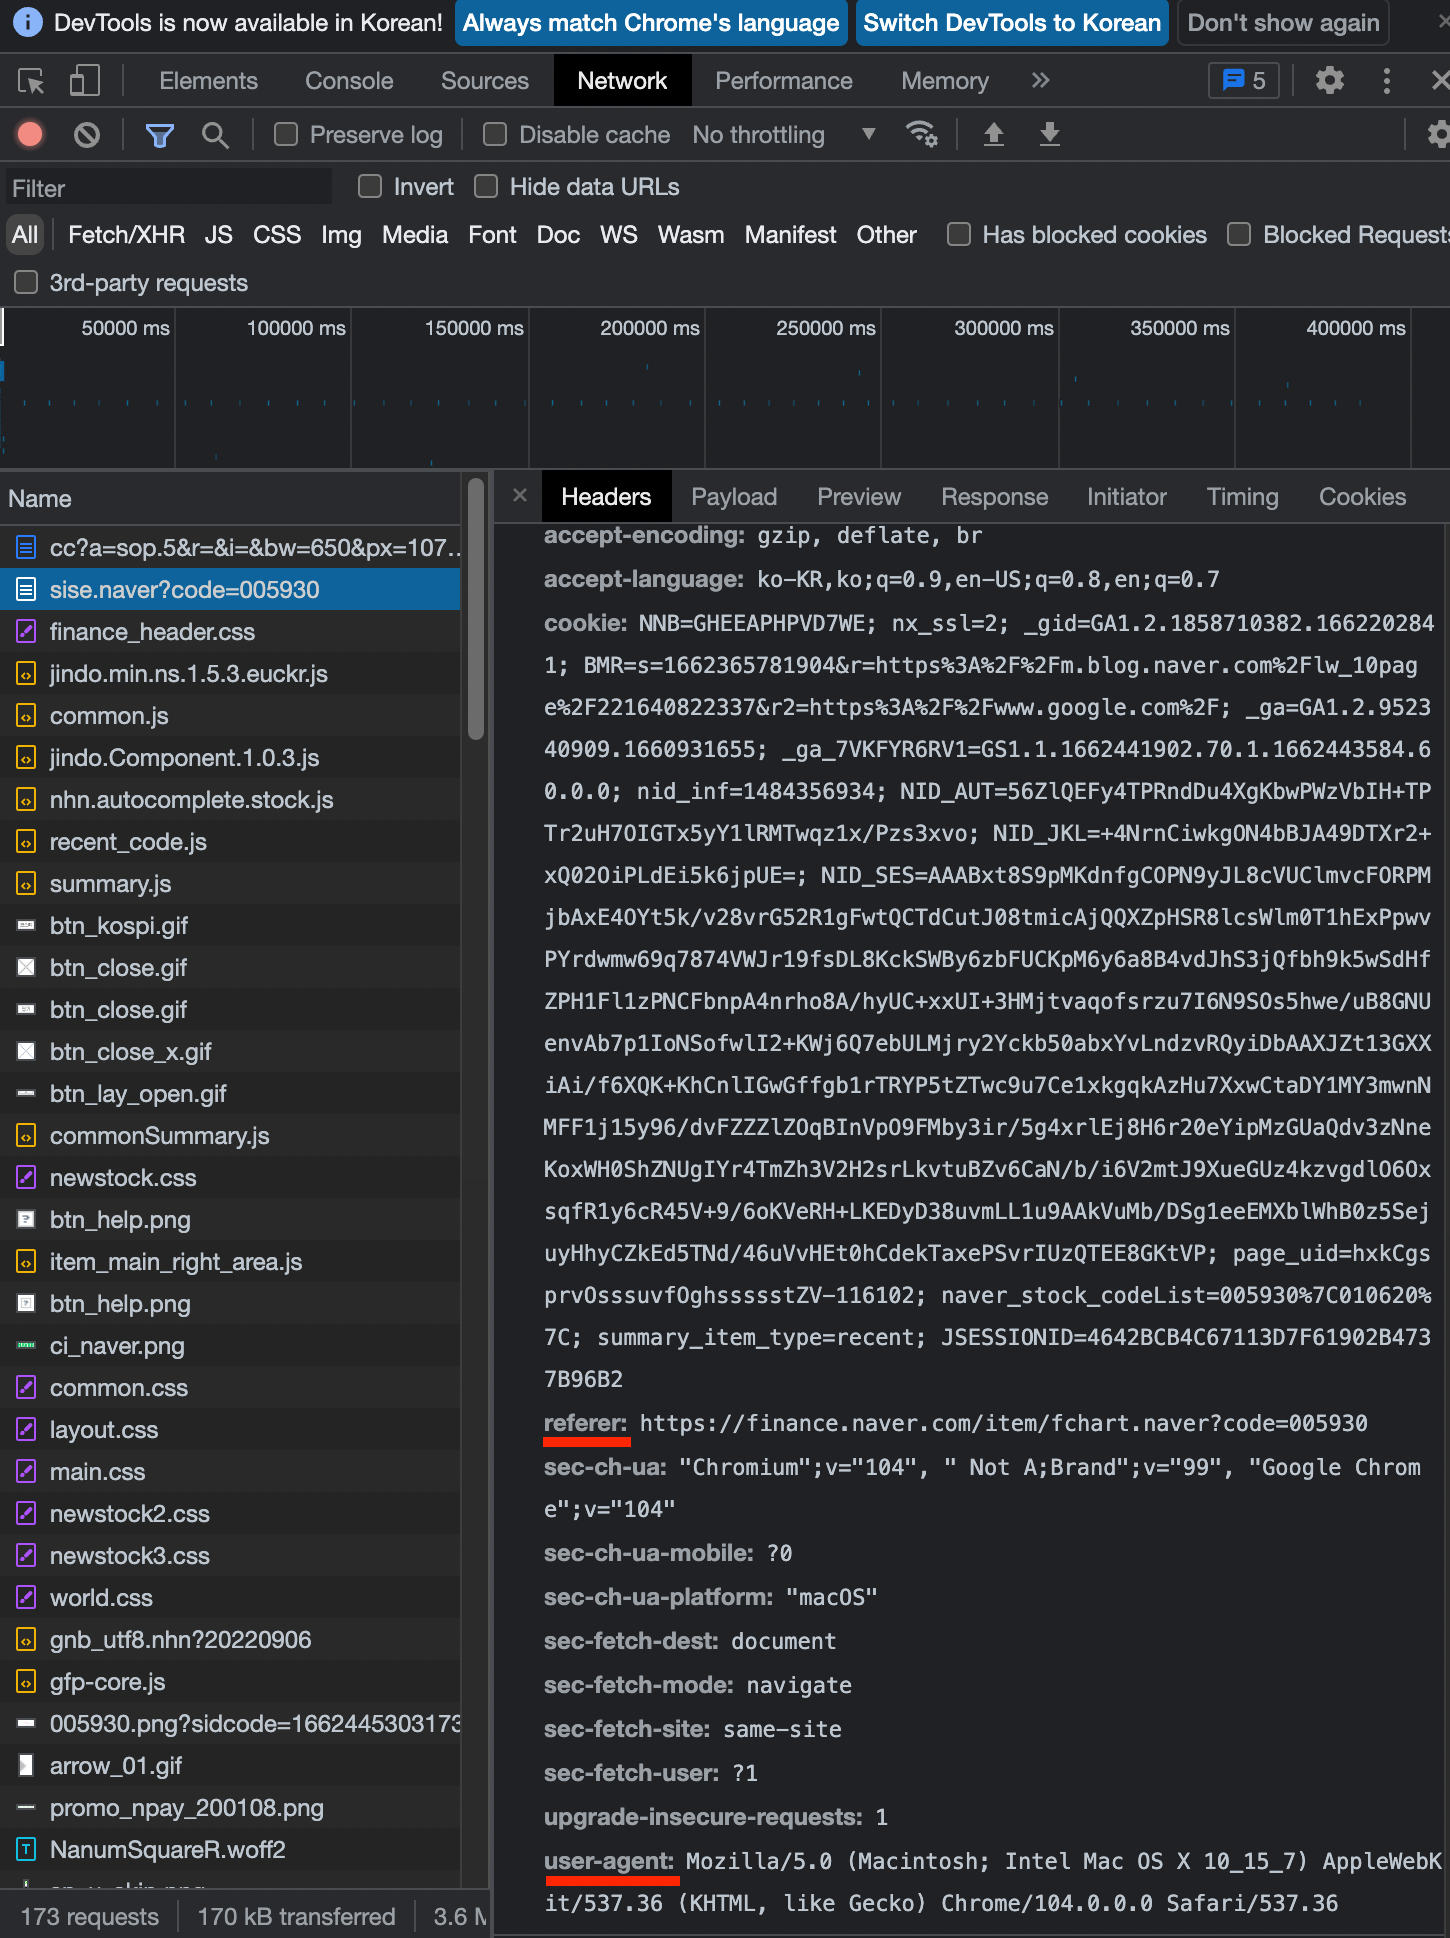Select promo_npay_200108.png request
The width and height of the screenshot is (1450, 1938).
click(x=230, y=1808)
